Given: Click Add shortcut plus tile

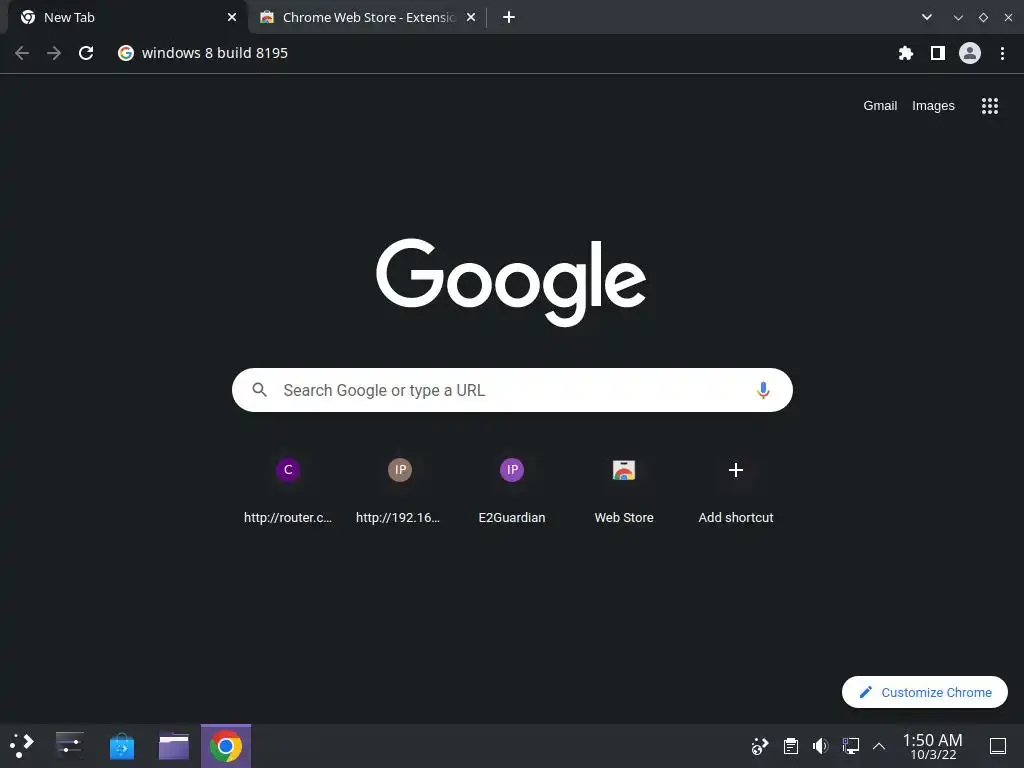Looking at the screenshot, I should [735, 490].
